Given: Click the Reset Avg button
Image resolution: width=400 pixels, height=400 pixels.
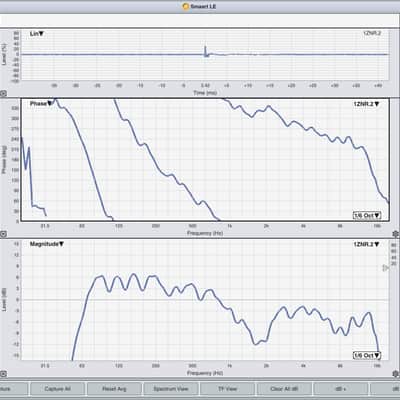Looking at the screenshot, I should point(114,389).
